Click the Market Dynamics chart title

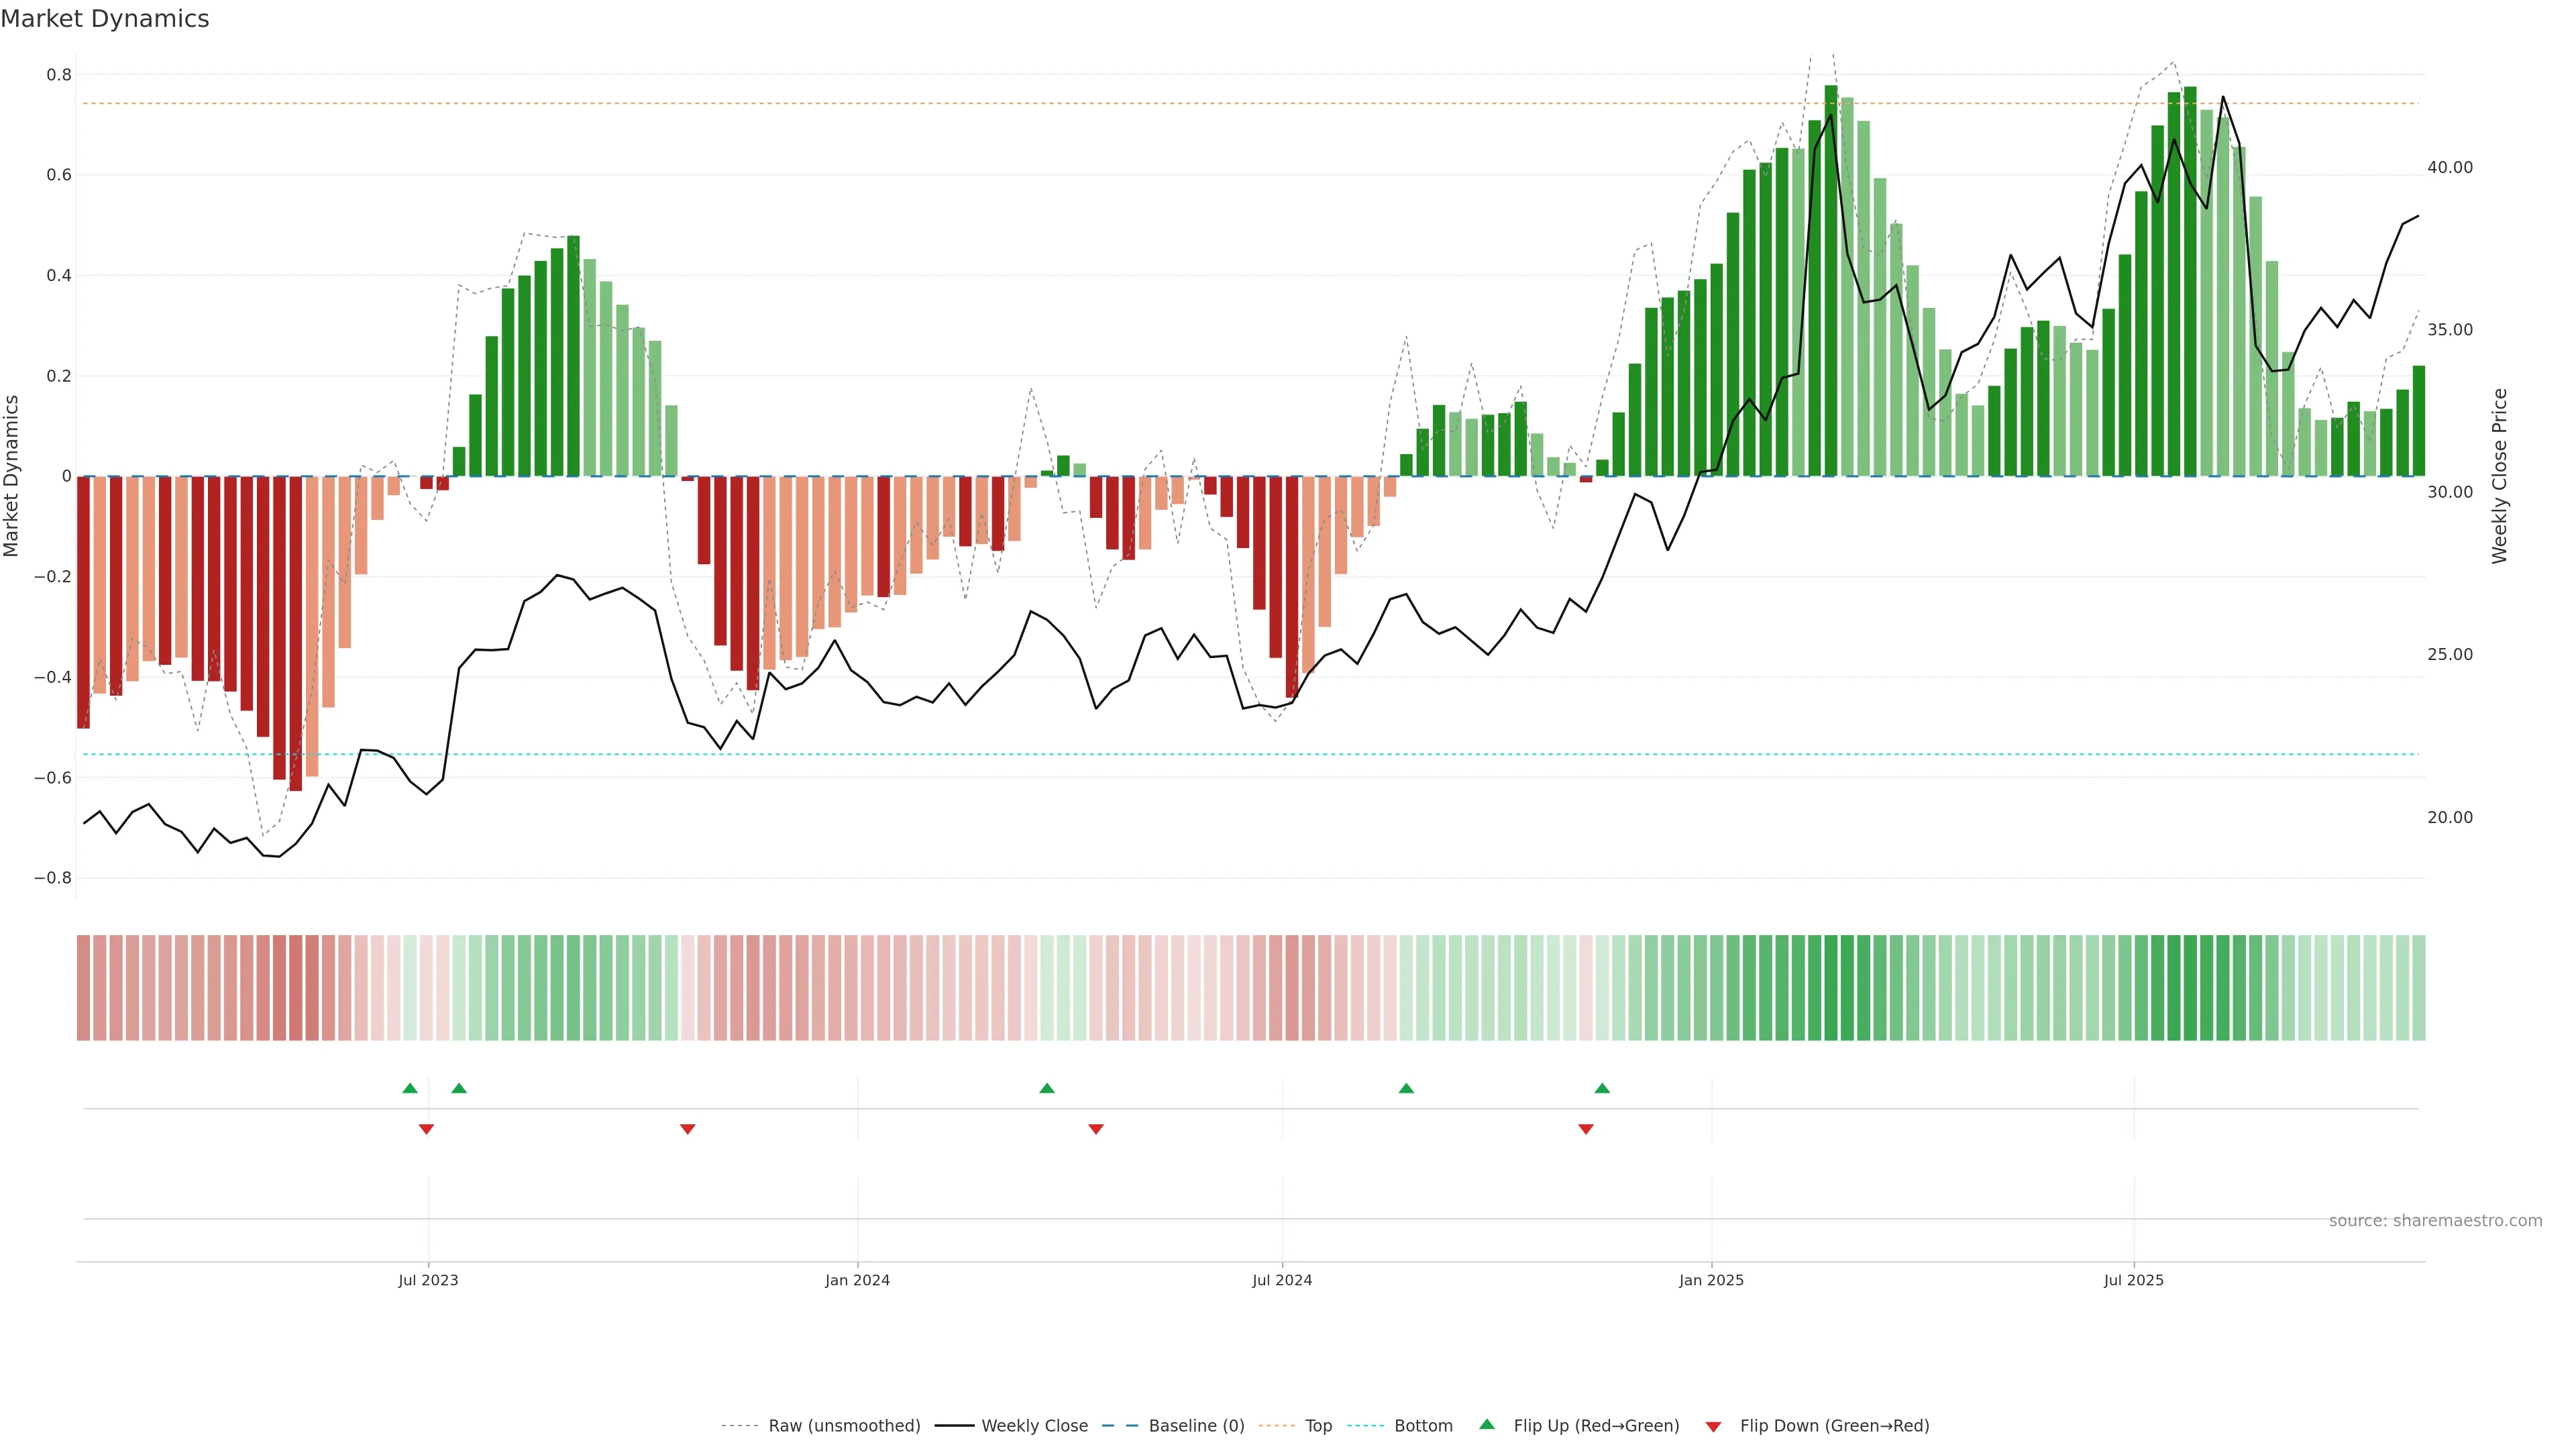coord(105,19)
